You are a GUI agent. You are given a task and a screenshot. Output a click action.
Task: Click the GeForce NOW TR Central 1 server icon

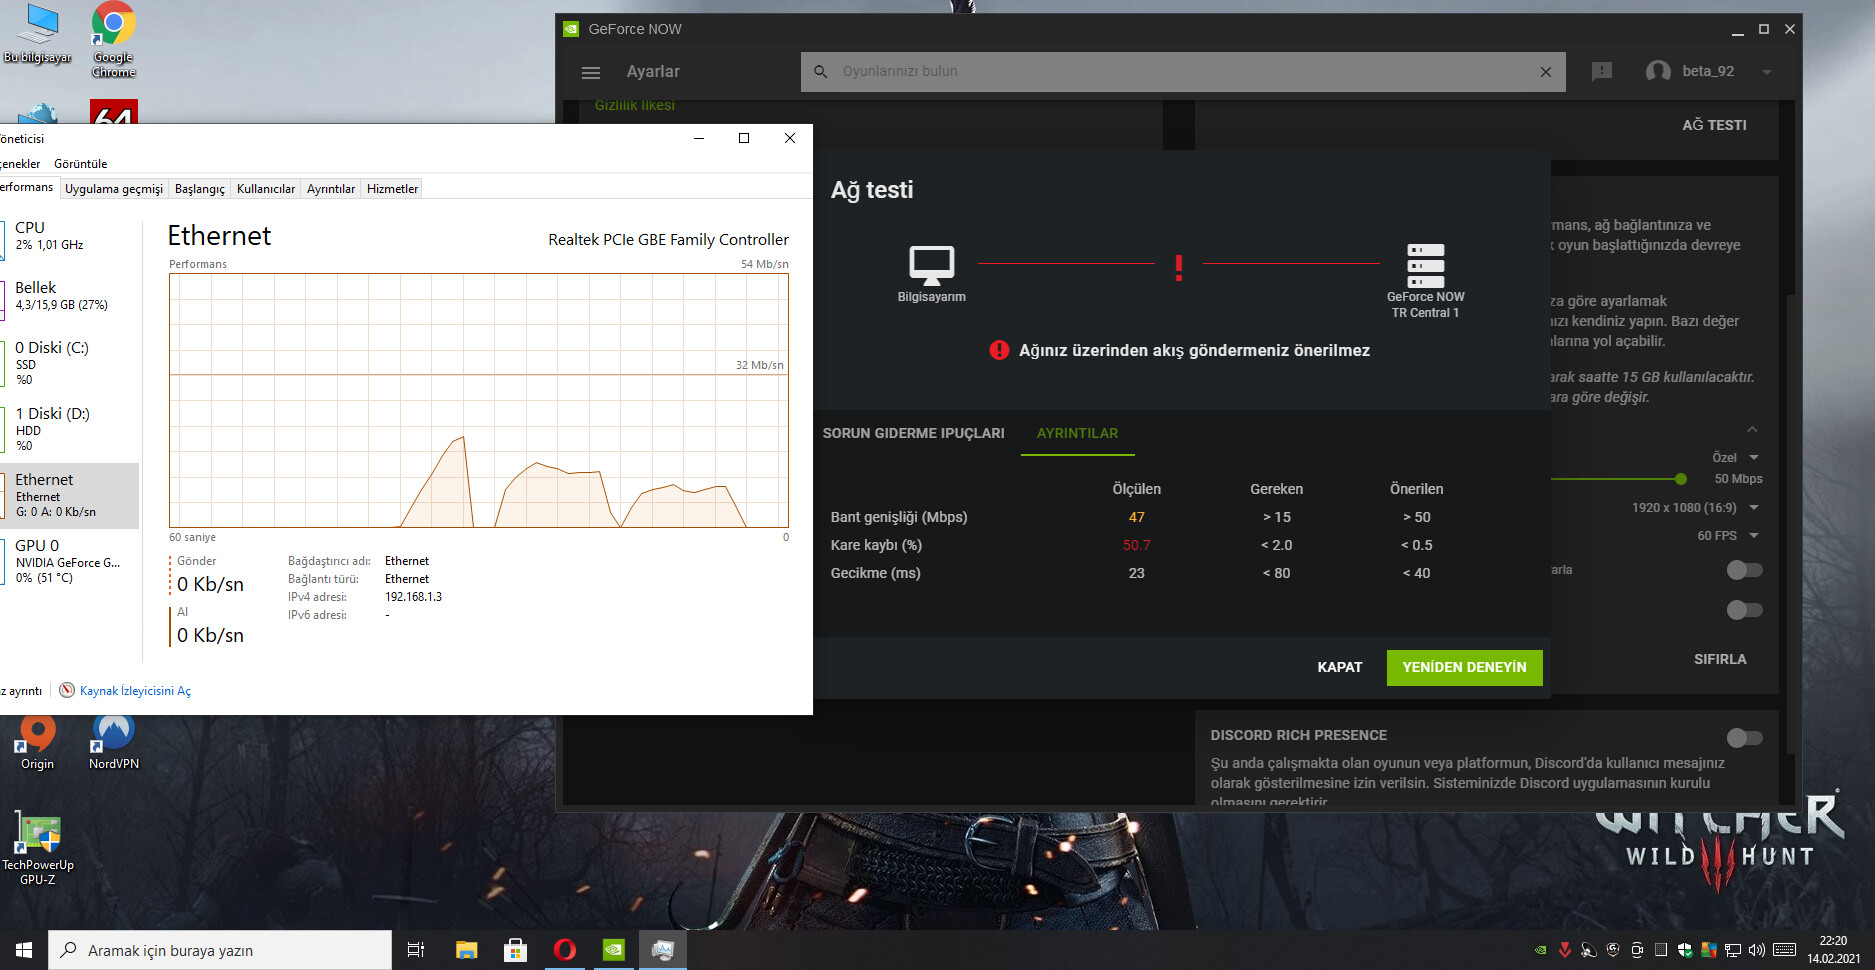(x=1426, y=265)
